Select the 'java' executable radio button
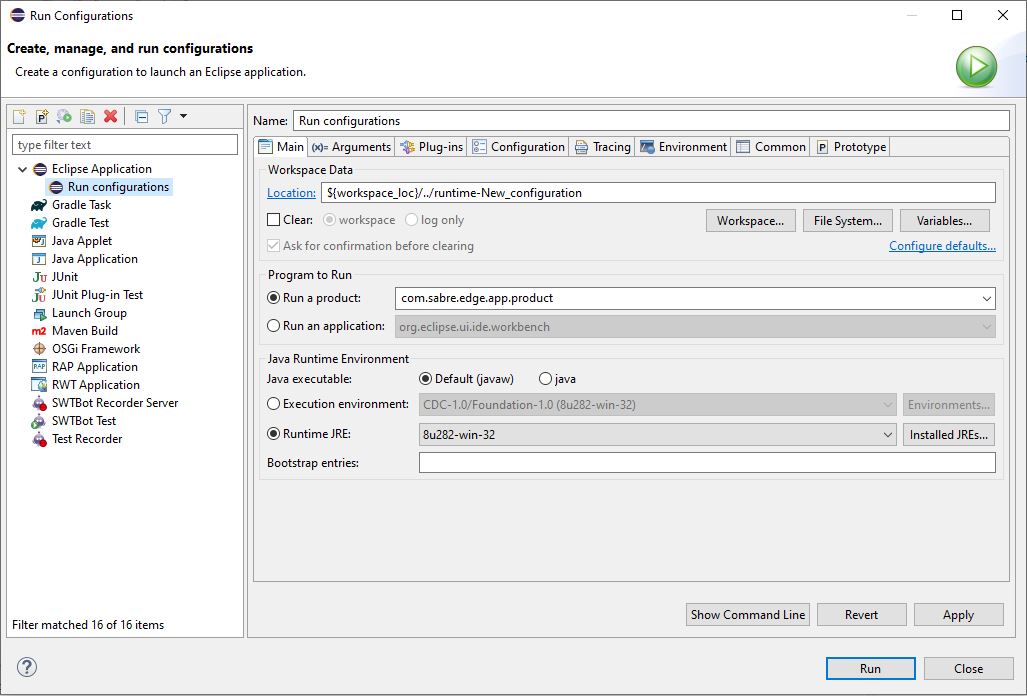This screenshot has width=1027, height=696. pyautogui.click(x=545, y=379)
